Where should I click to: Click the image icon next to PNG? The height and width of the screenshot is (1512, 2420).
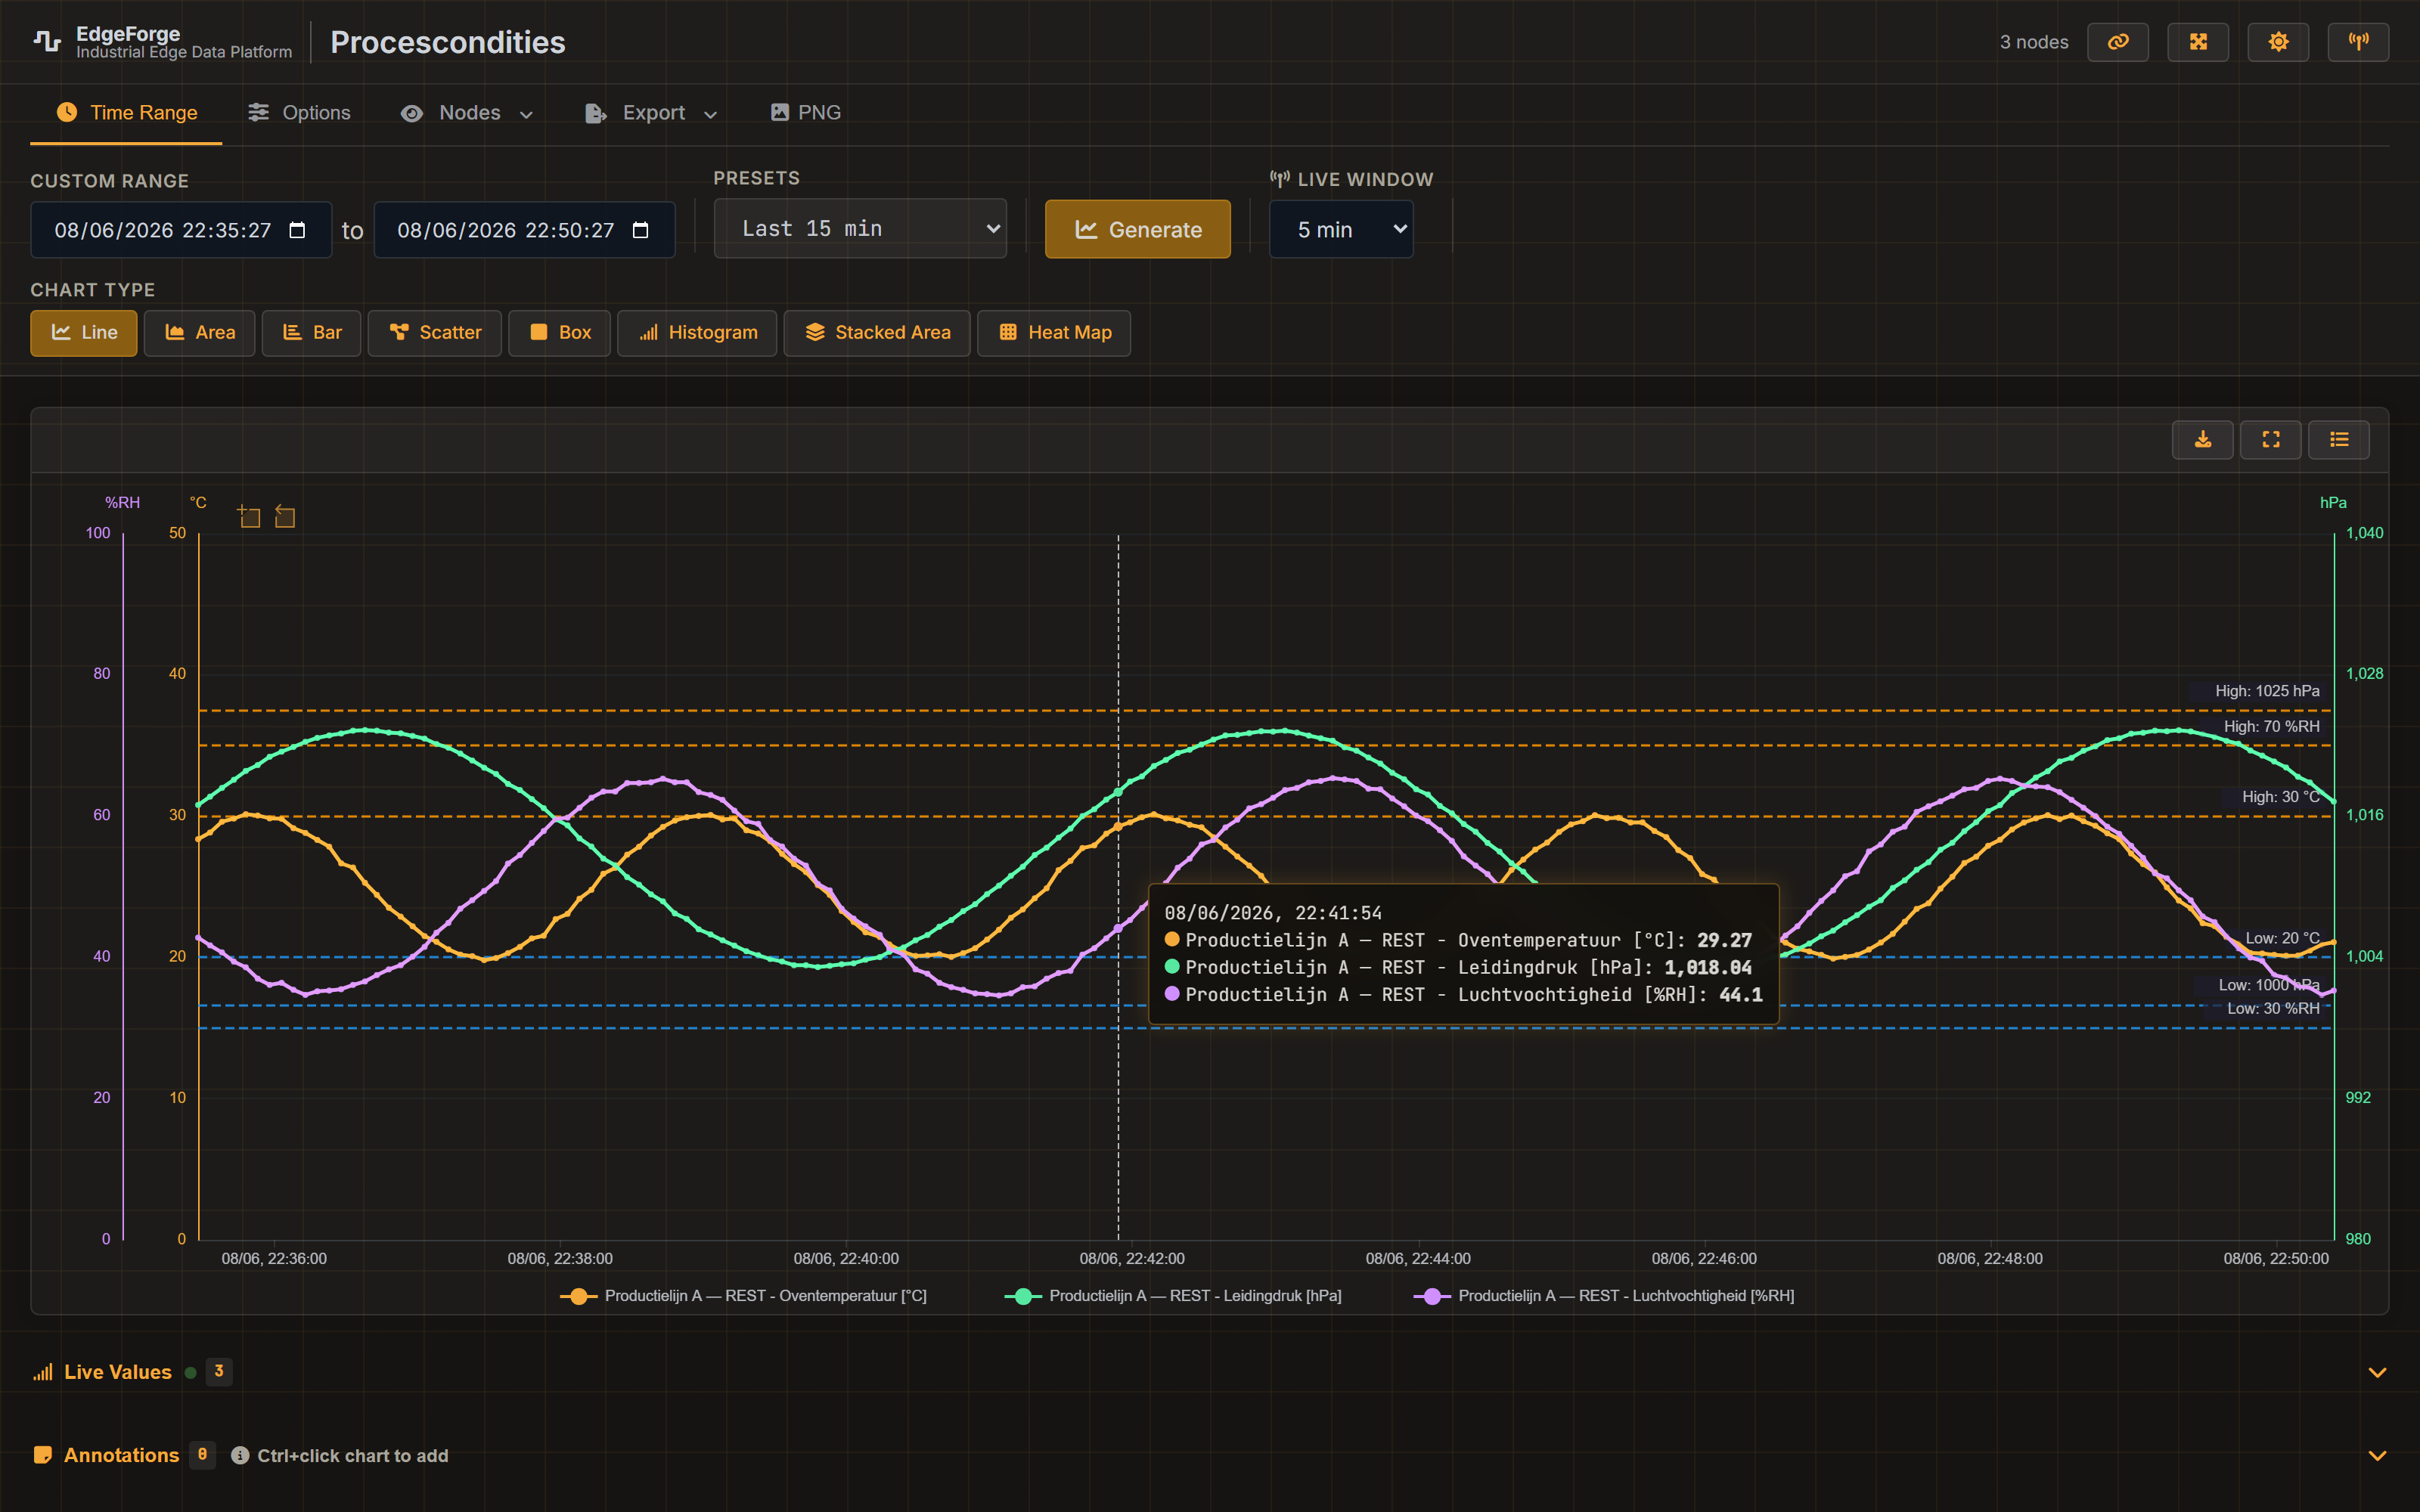(x=780, y=112)
